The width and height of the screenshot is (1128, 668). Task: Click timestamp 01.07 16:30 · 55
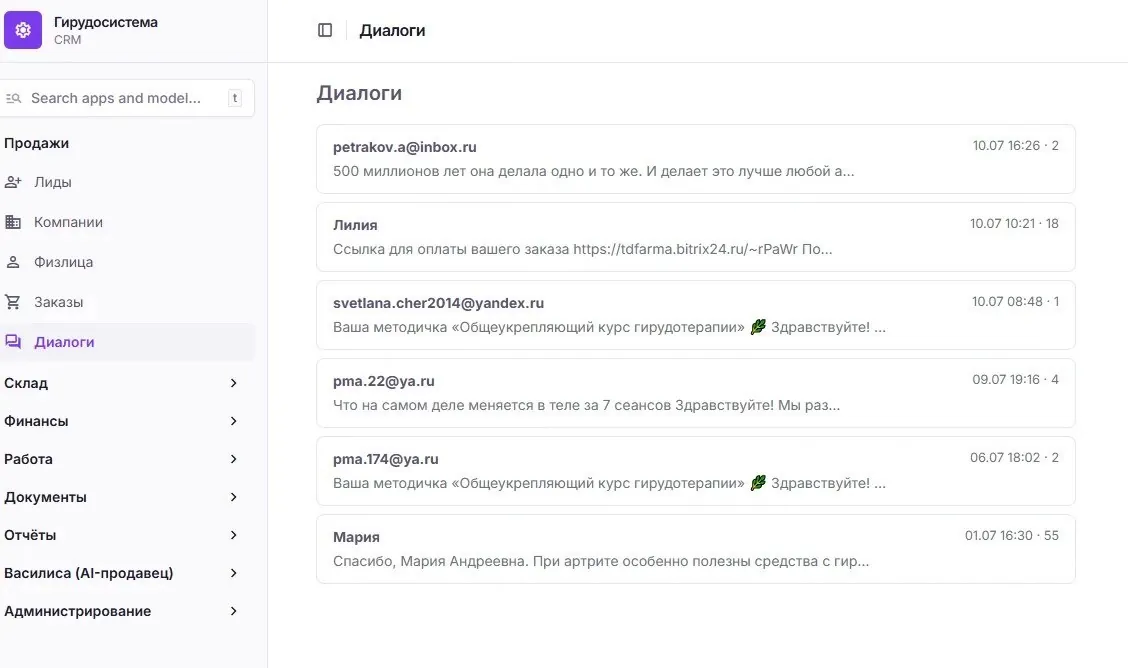(x=1012, y=536)
